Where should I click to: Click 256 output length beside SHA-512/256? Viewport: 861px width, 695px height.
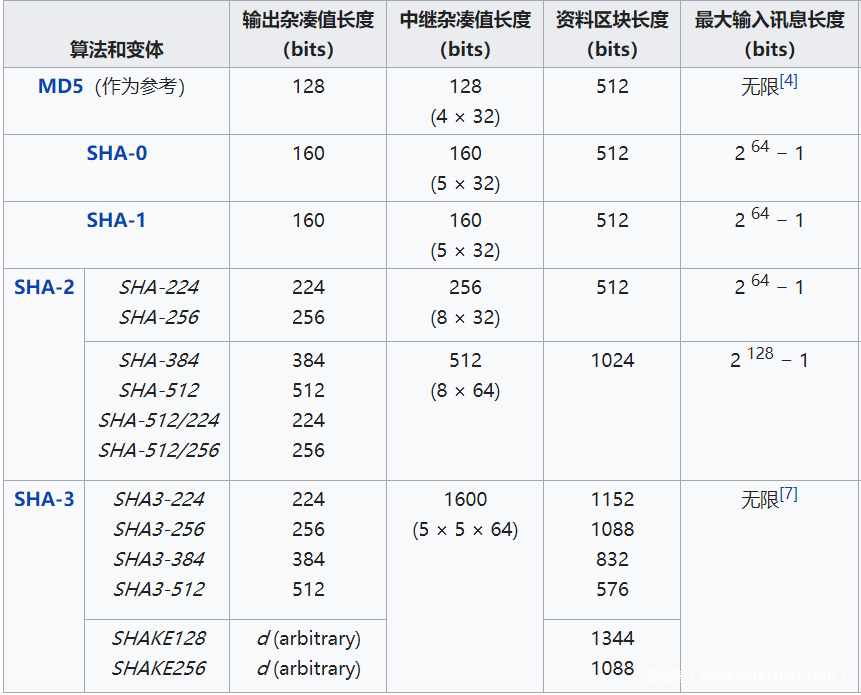[308, 451]
